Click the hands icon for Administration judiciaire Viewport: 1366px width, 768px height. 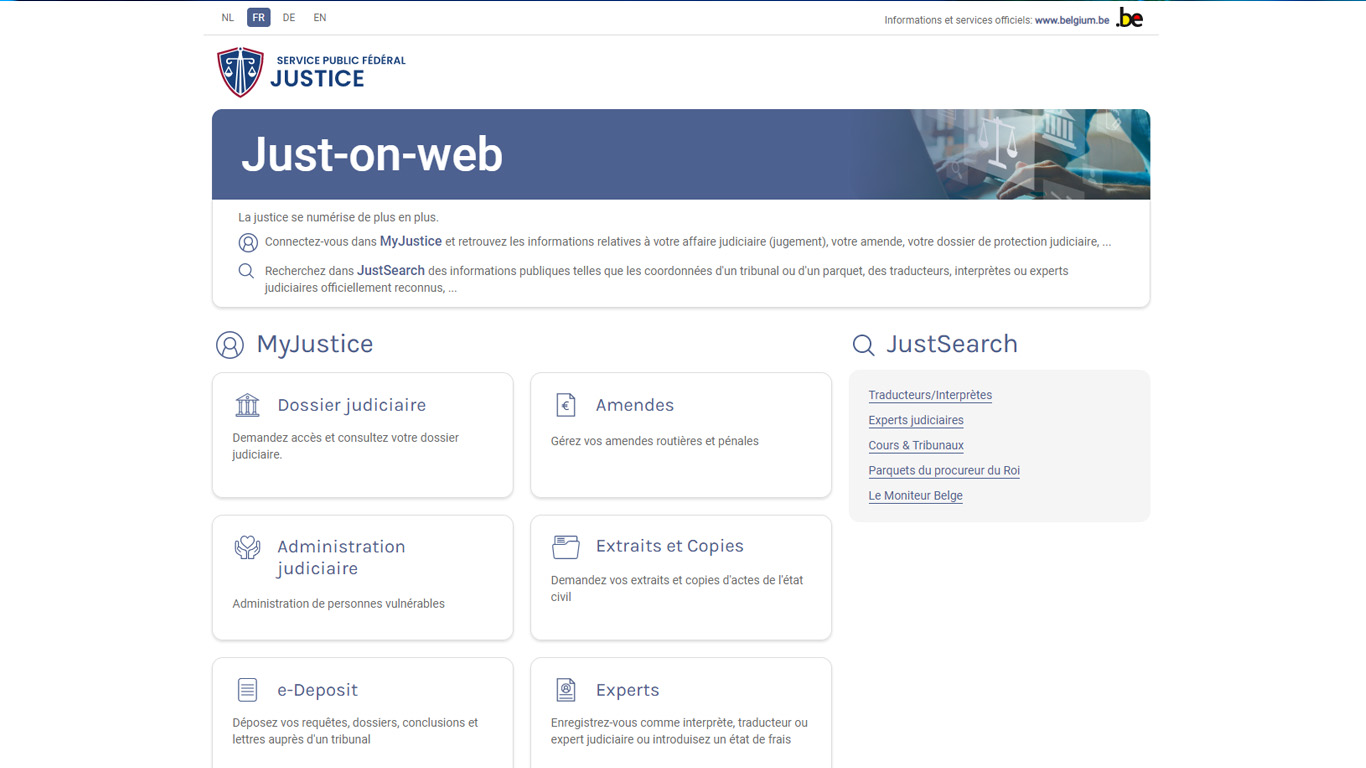coord(247,547)
